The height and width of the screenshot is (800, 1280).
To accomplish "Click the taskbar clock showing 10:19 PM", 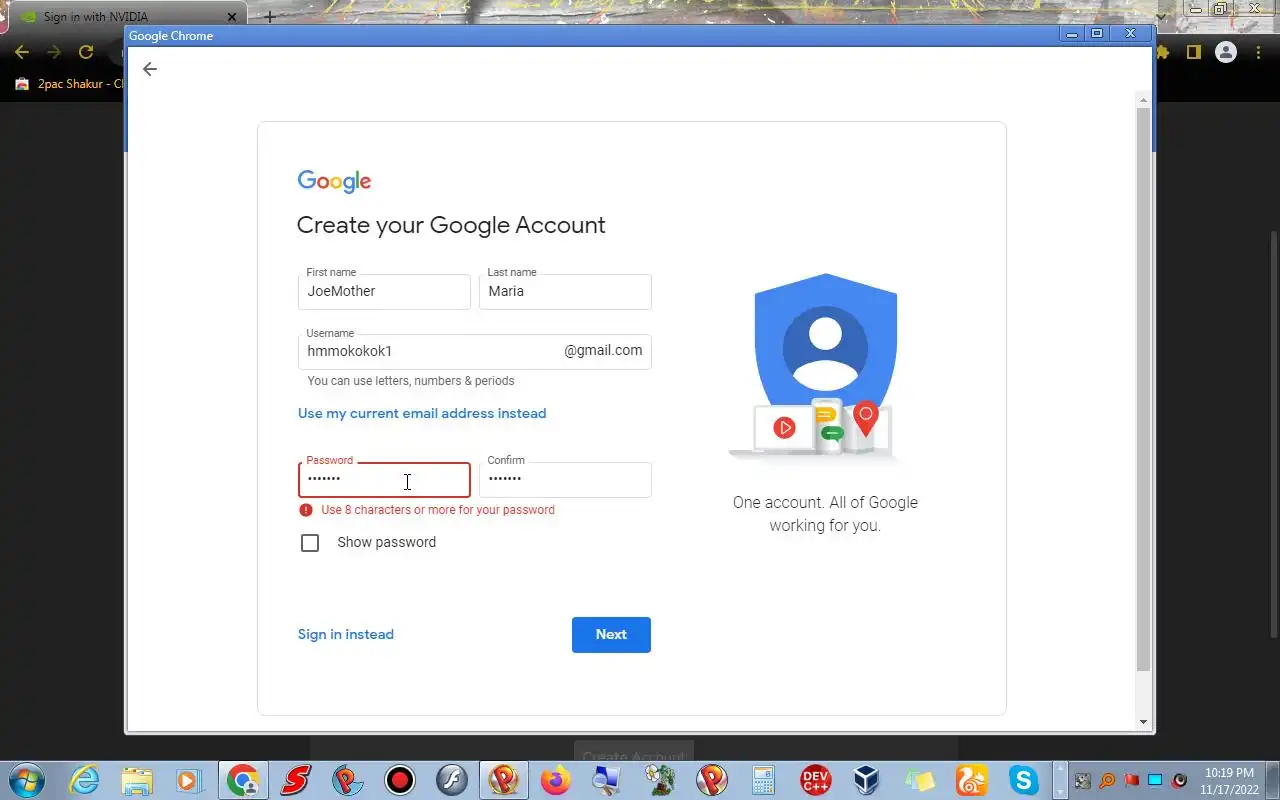I will pos(1227,781).
